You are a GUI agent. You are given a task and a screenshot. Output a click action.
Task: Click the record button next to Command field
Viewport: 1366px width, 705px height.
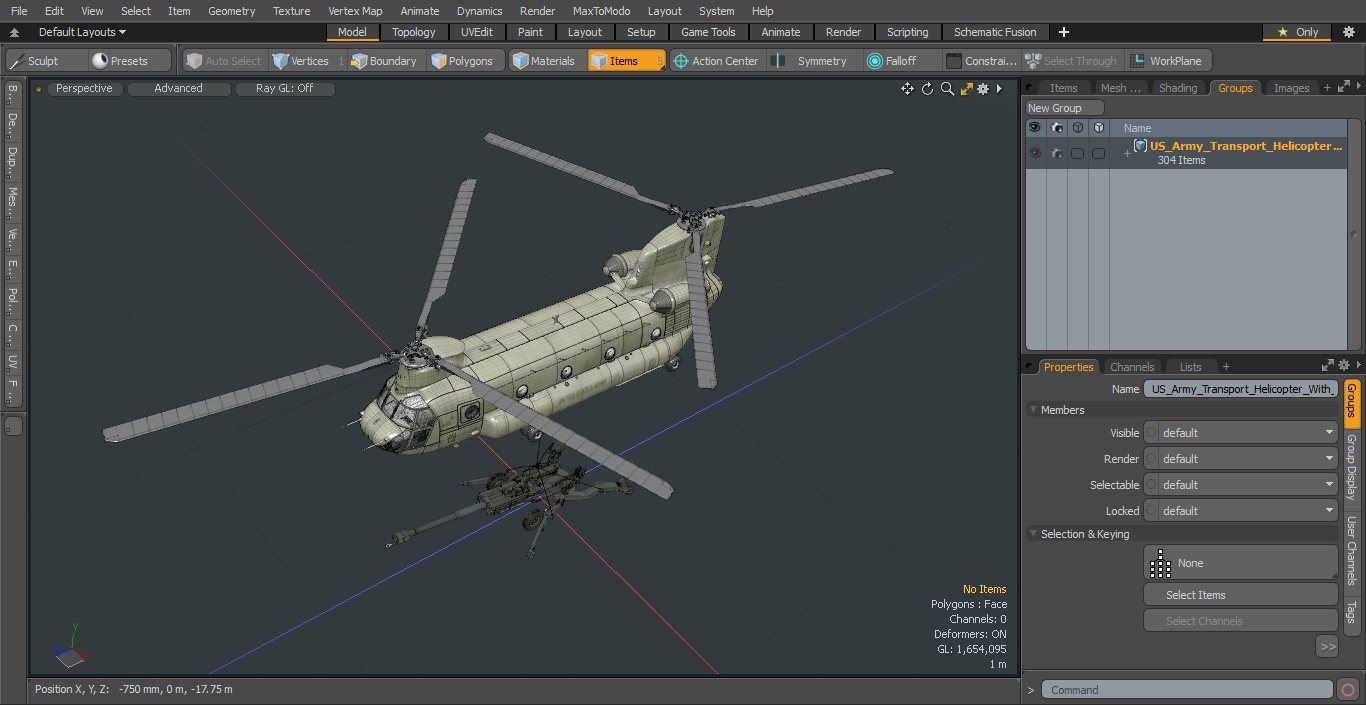coord(1347,690)
